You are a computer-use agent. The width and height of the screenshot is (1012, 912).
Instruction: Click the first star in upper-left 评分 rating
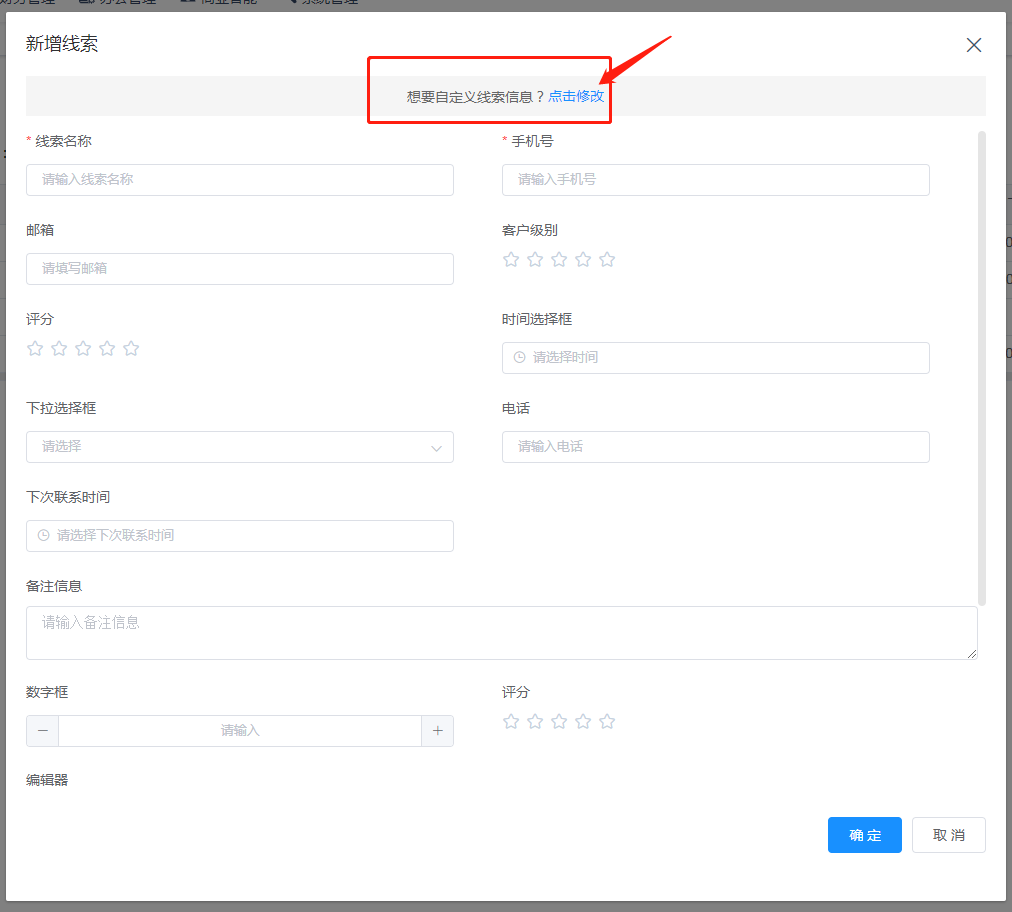click(35, 349)
